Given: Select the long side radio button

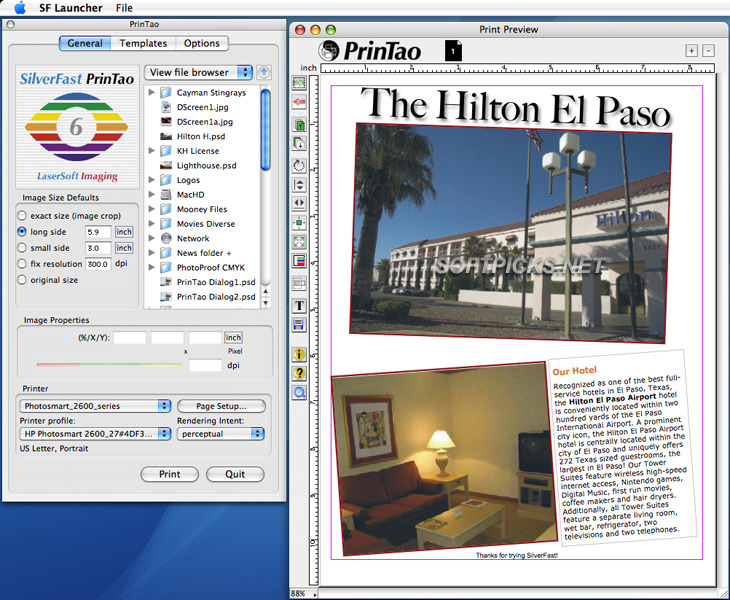Looking at the screenshot, I should 22,232.
